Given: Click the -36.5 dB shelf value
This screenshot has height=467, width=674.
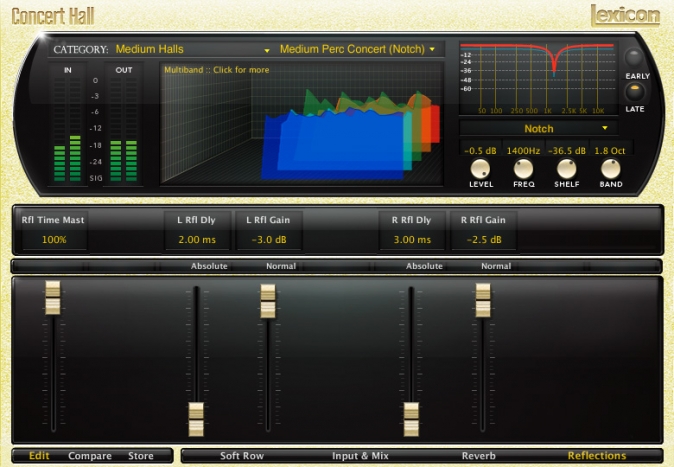Looking at the screenshot, I should pos(567,151).
